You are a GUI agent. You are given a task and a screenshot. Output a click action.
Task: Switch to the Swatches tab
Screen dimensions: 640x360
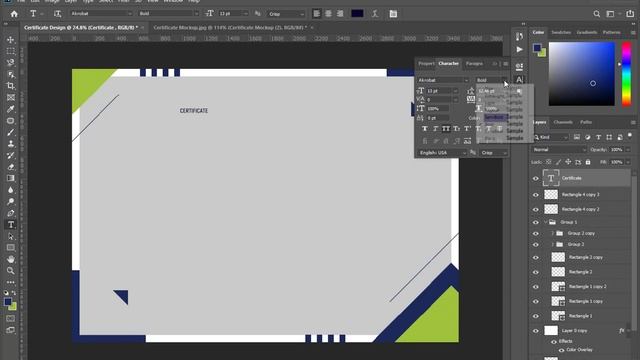561,32
